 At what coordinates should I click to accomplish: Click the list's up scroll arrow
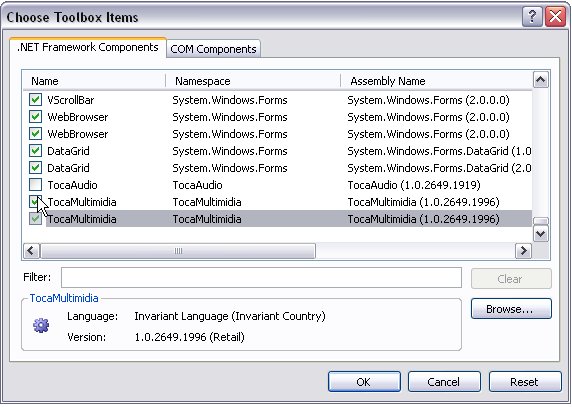[x=540, y=80]
